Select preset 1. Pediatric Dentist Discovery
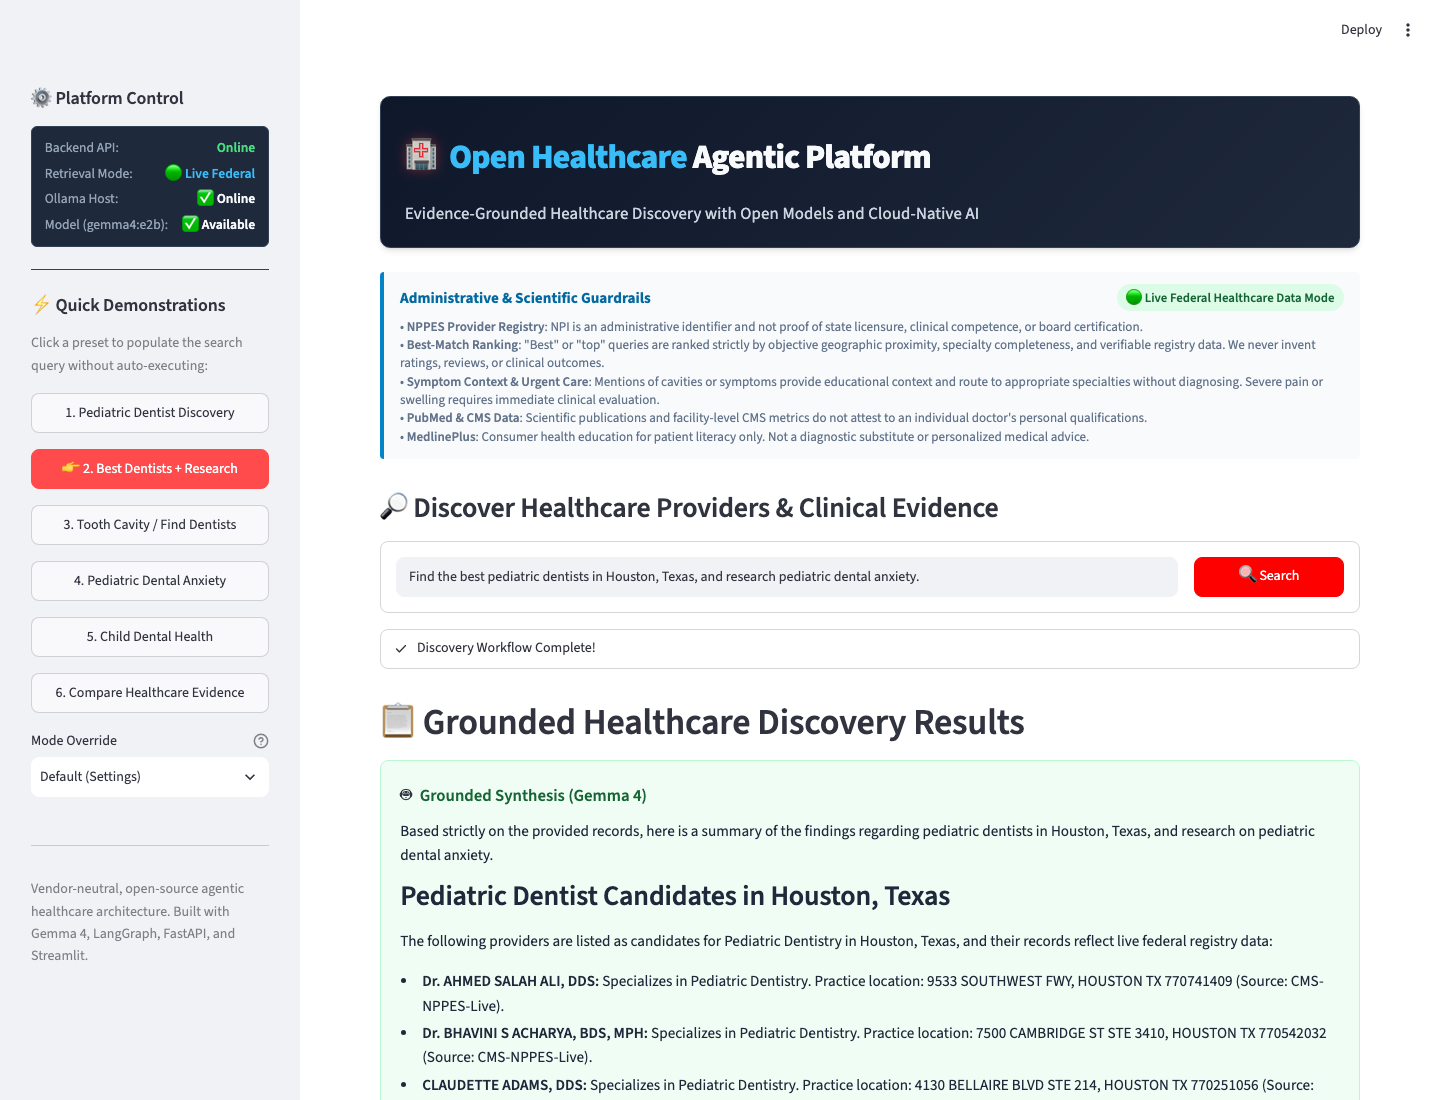The width and height of the screenshot is (1440, 1100). 150,413
